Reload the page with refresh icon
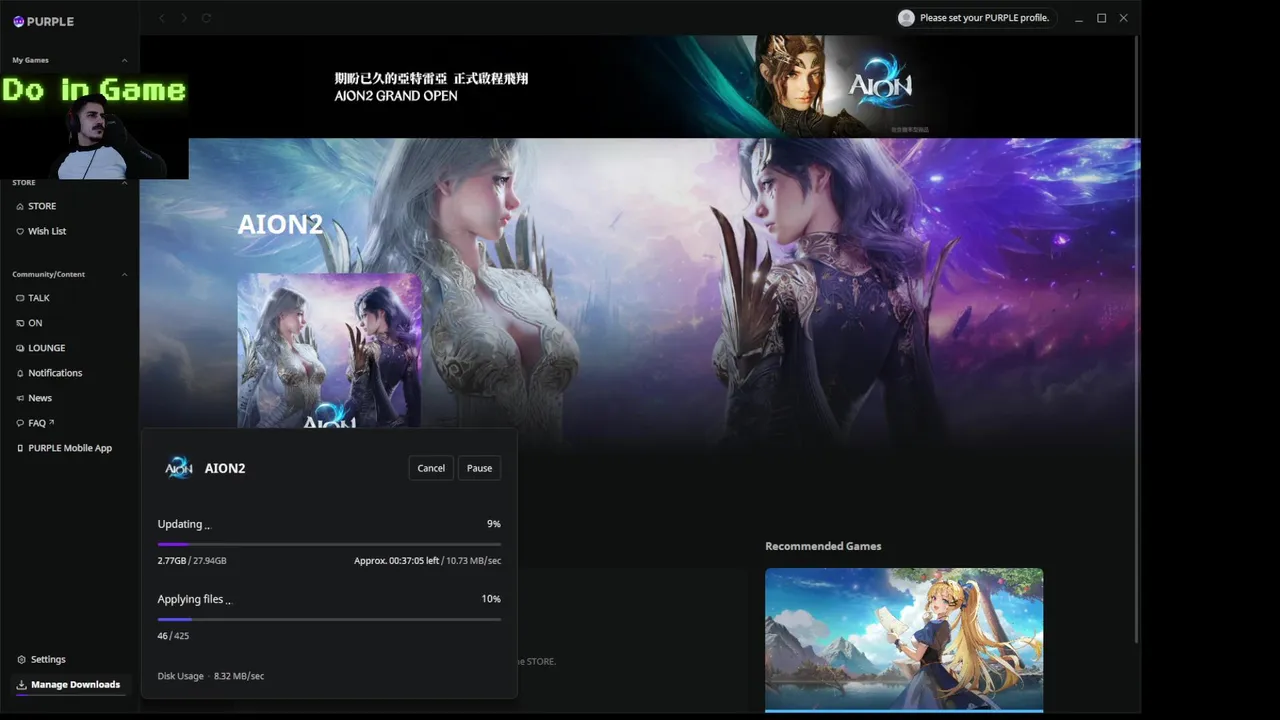1280x720 pixels. pos(207,18)
